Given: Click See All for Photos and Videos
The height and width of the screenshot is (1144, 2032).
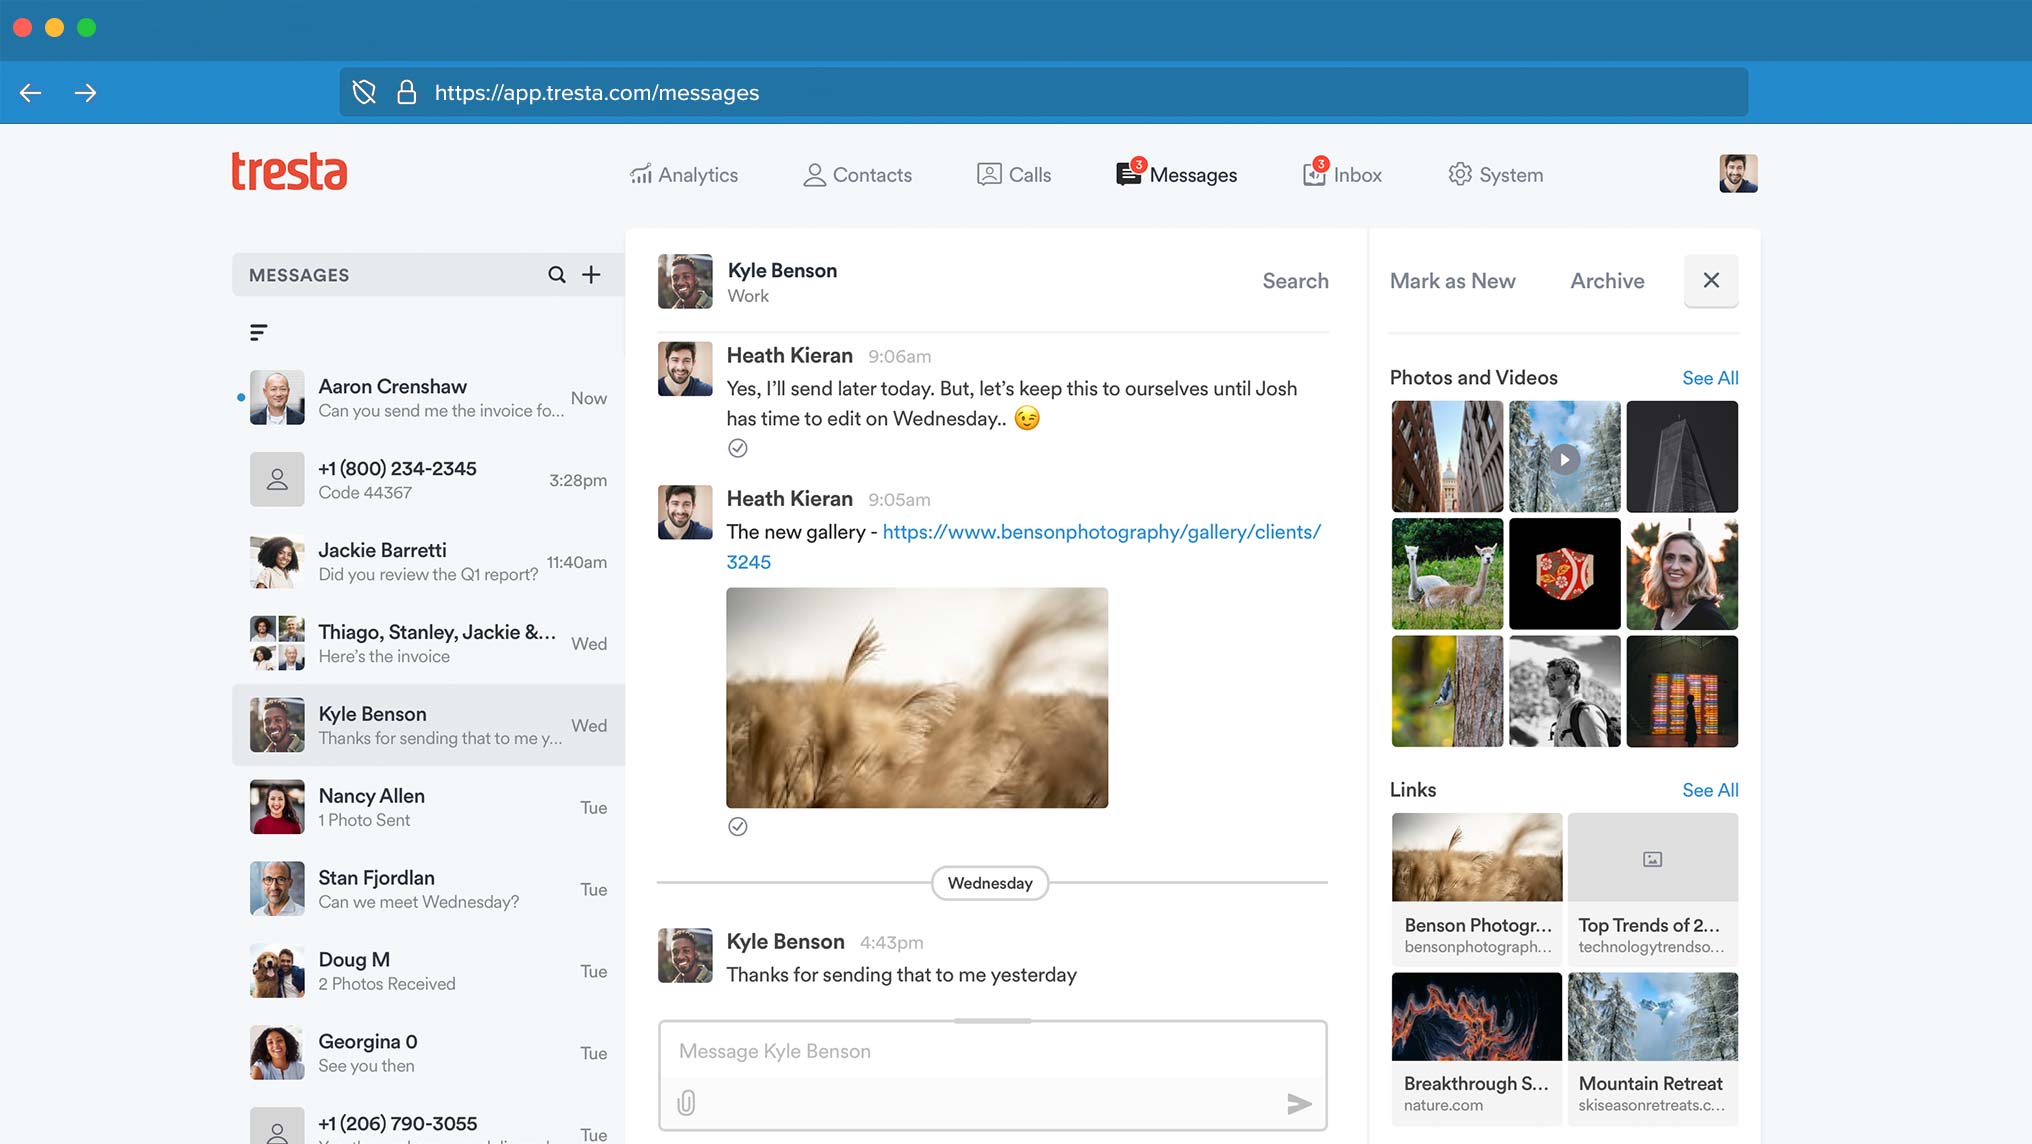Looking at the screenshot, I should point(1708,377).
